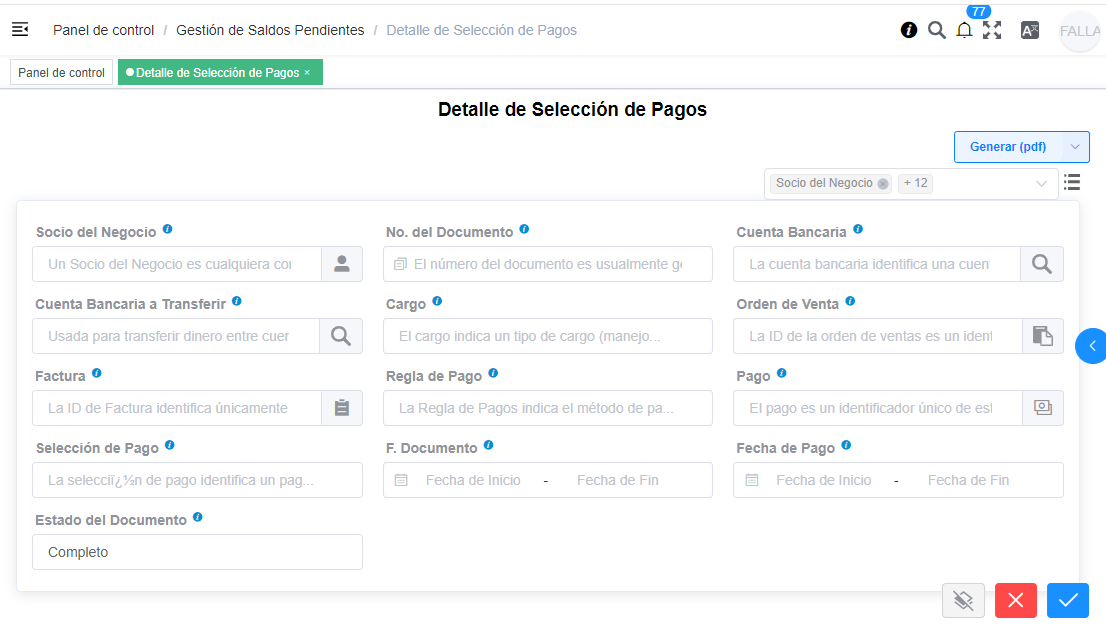Open the sidebar hamburger menu
The height and width of the screenshot is (641, 1106).
tap(20, 30)
